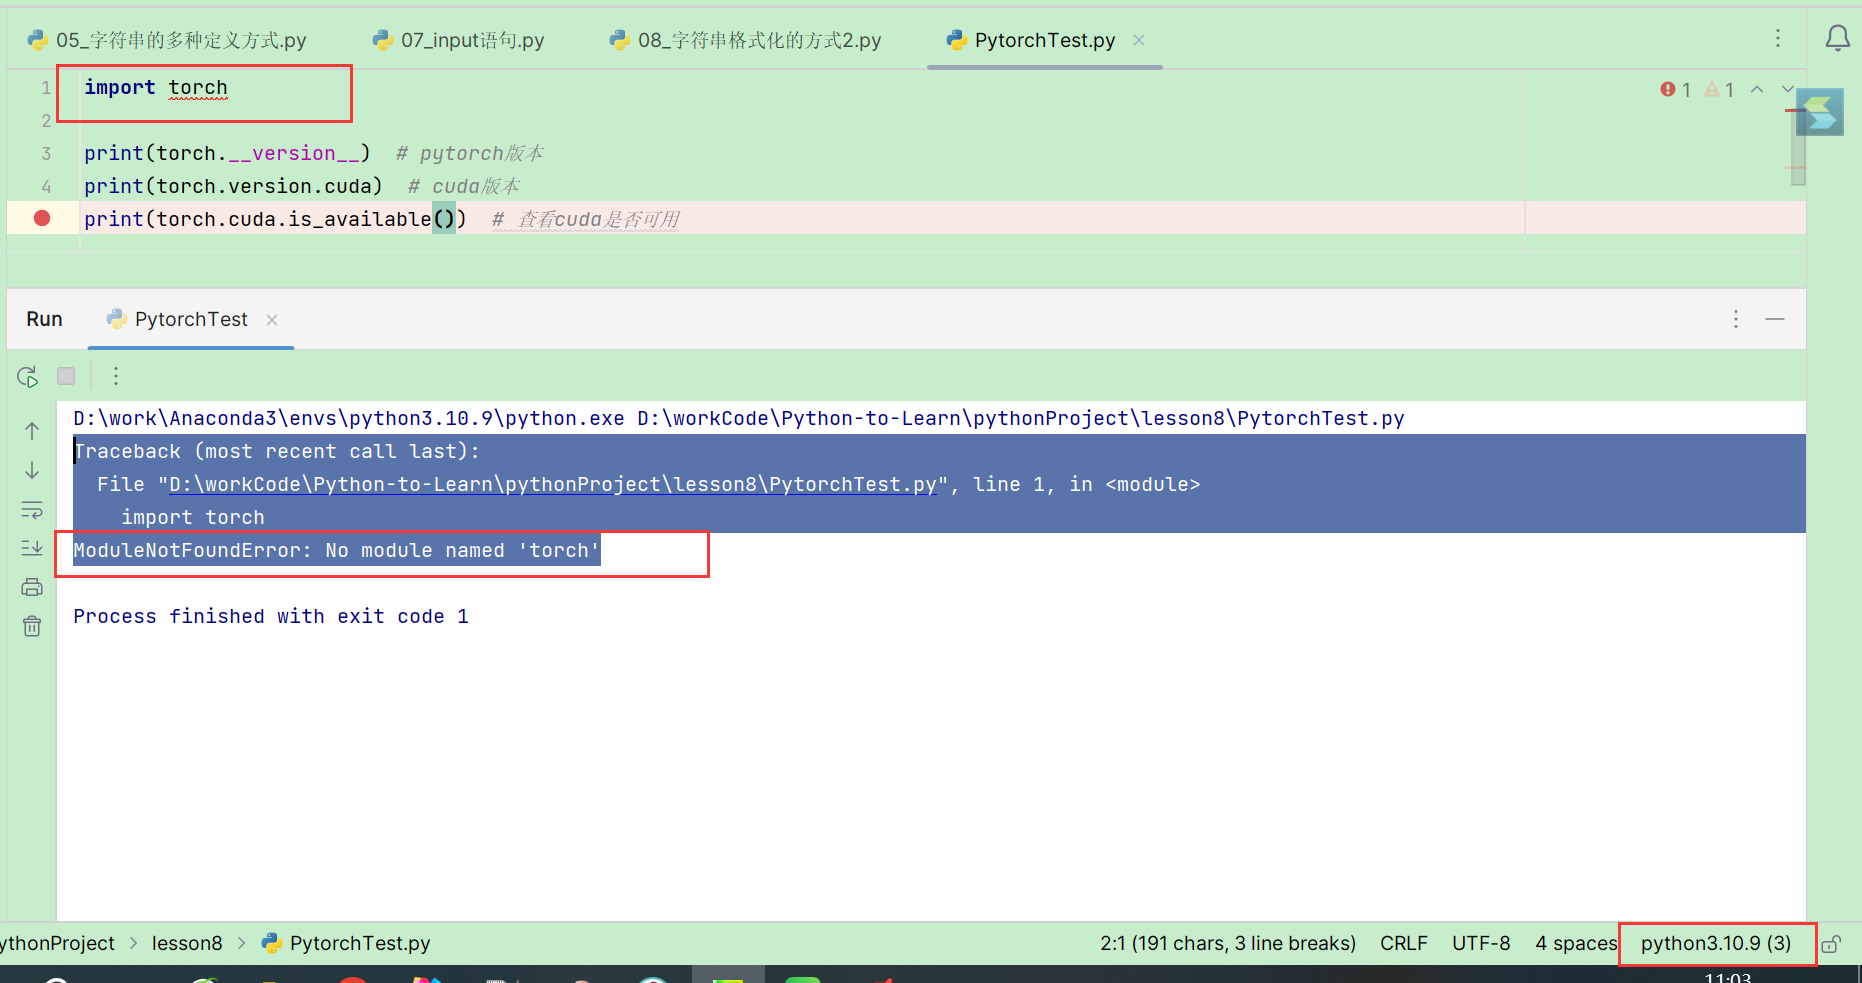The width and height of the screenshot is (1862, 983).
Task: Toggle the breakpoint on line 5
Action: pyautogui.click(x=41, y=217)
